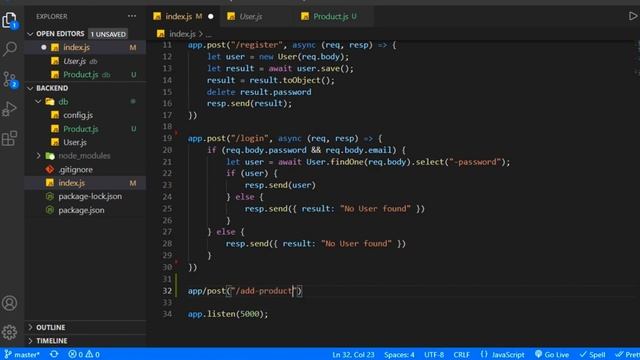Click the unsaved dot on index.js tab

click(211, 17)
